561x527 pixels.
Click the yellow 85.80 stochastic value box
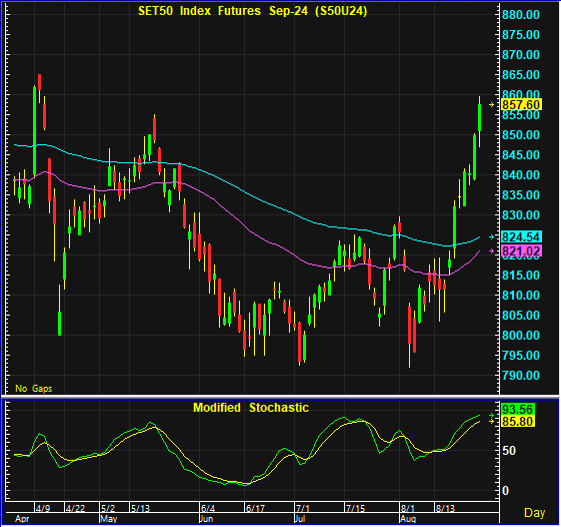(x=517, y=421)
